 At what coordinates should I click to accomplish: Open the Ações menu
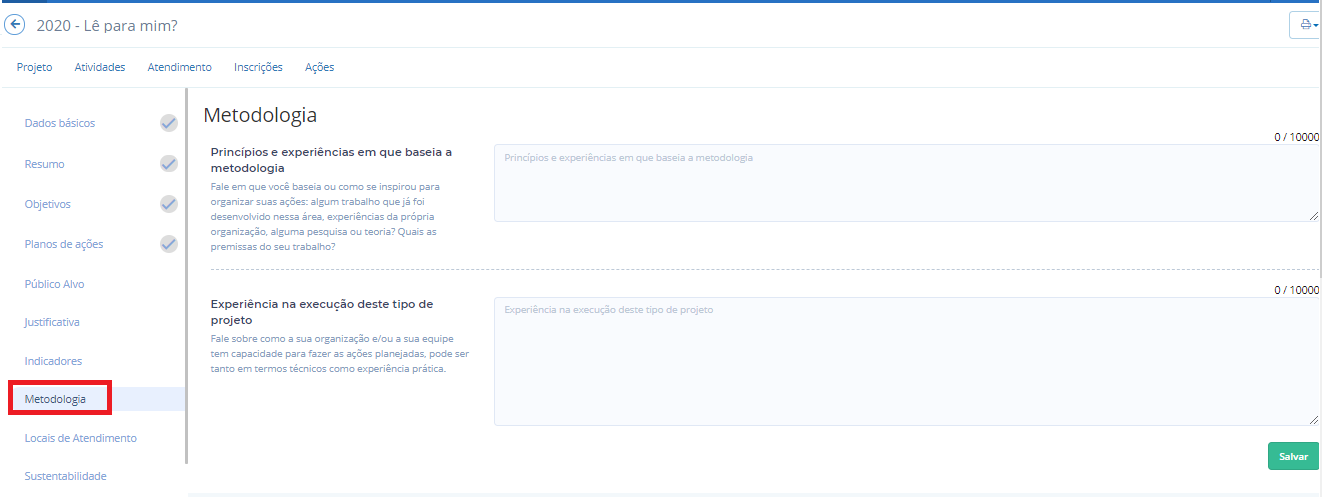319,67
